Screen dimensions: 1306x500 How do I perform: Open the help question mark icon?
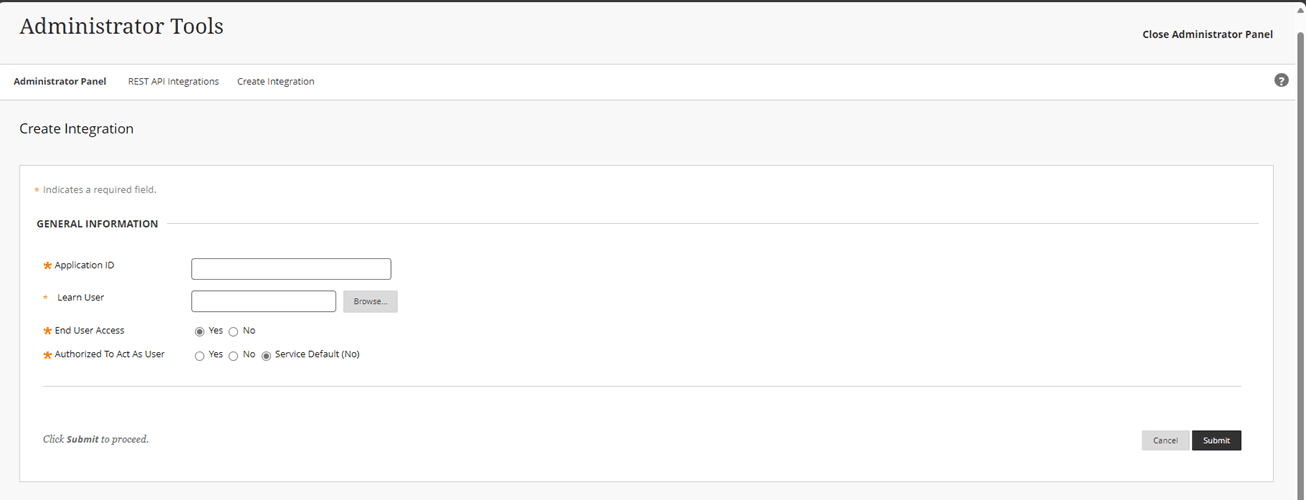(x=1281, y=80)
